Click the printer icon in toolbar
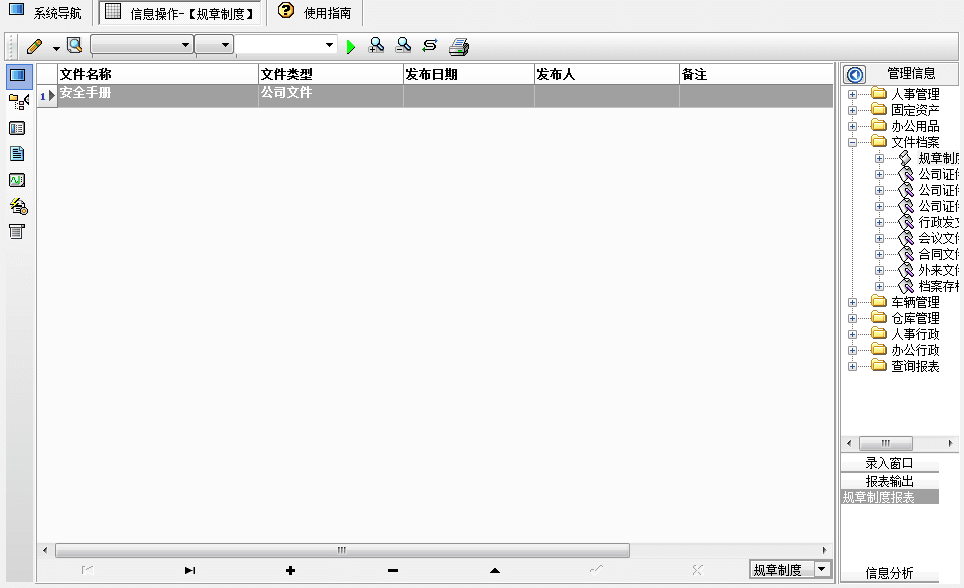Screen dimensions: 964x588 tap(459, 46)
